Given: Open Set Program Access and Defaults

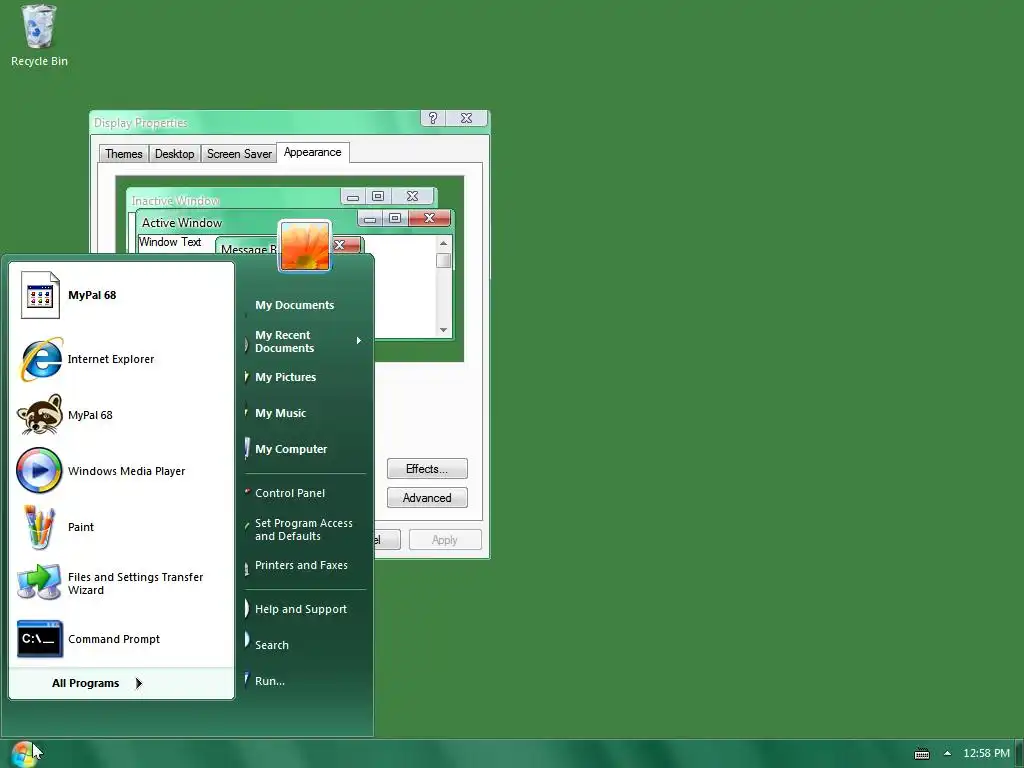Looking at the screenshot, I should [x=305, y=530].
